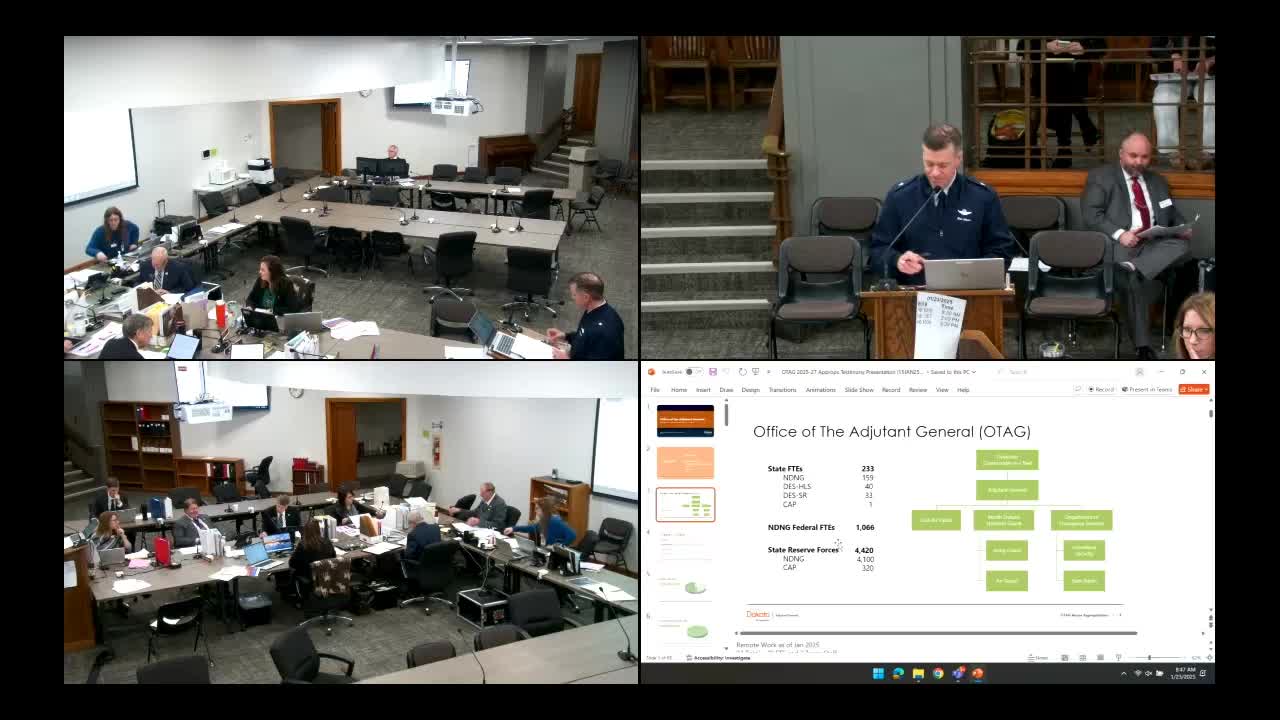The width and height of the screenshot is (1280, 720).
Task: Open File Explorer from the taskbar
Action: point(918,673)
